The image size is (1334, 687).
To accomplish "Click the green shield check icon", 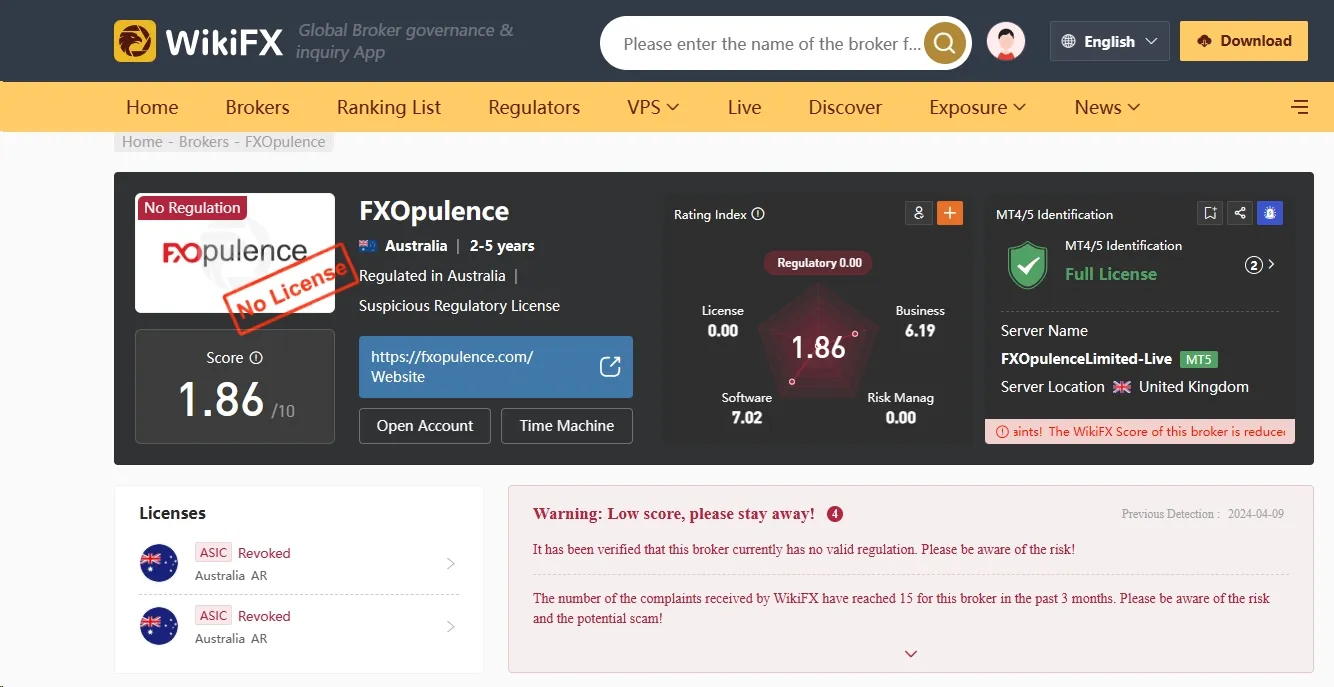I will pos(1027,265).
